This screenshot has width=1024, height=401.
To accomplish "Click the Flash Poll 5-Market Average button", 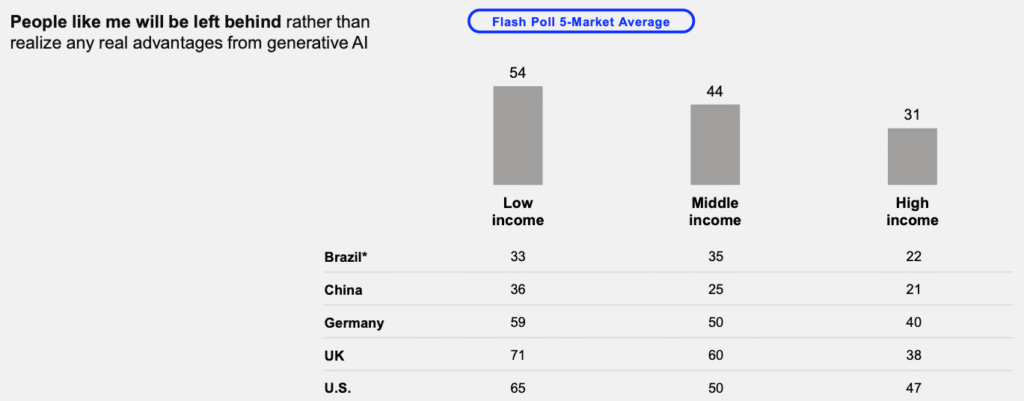I will pyautogui.click(x=580, y=22).
